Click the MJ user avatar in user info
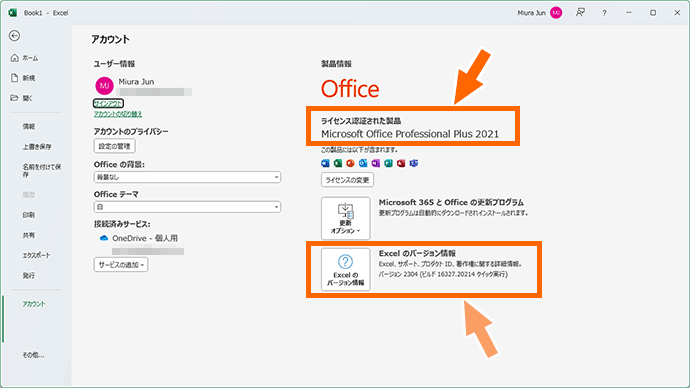Image resolution: width=690 pixels, height=388 pixels. [x=104, y=85]
